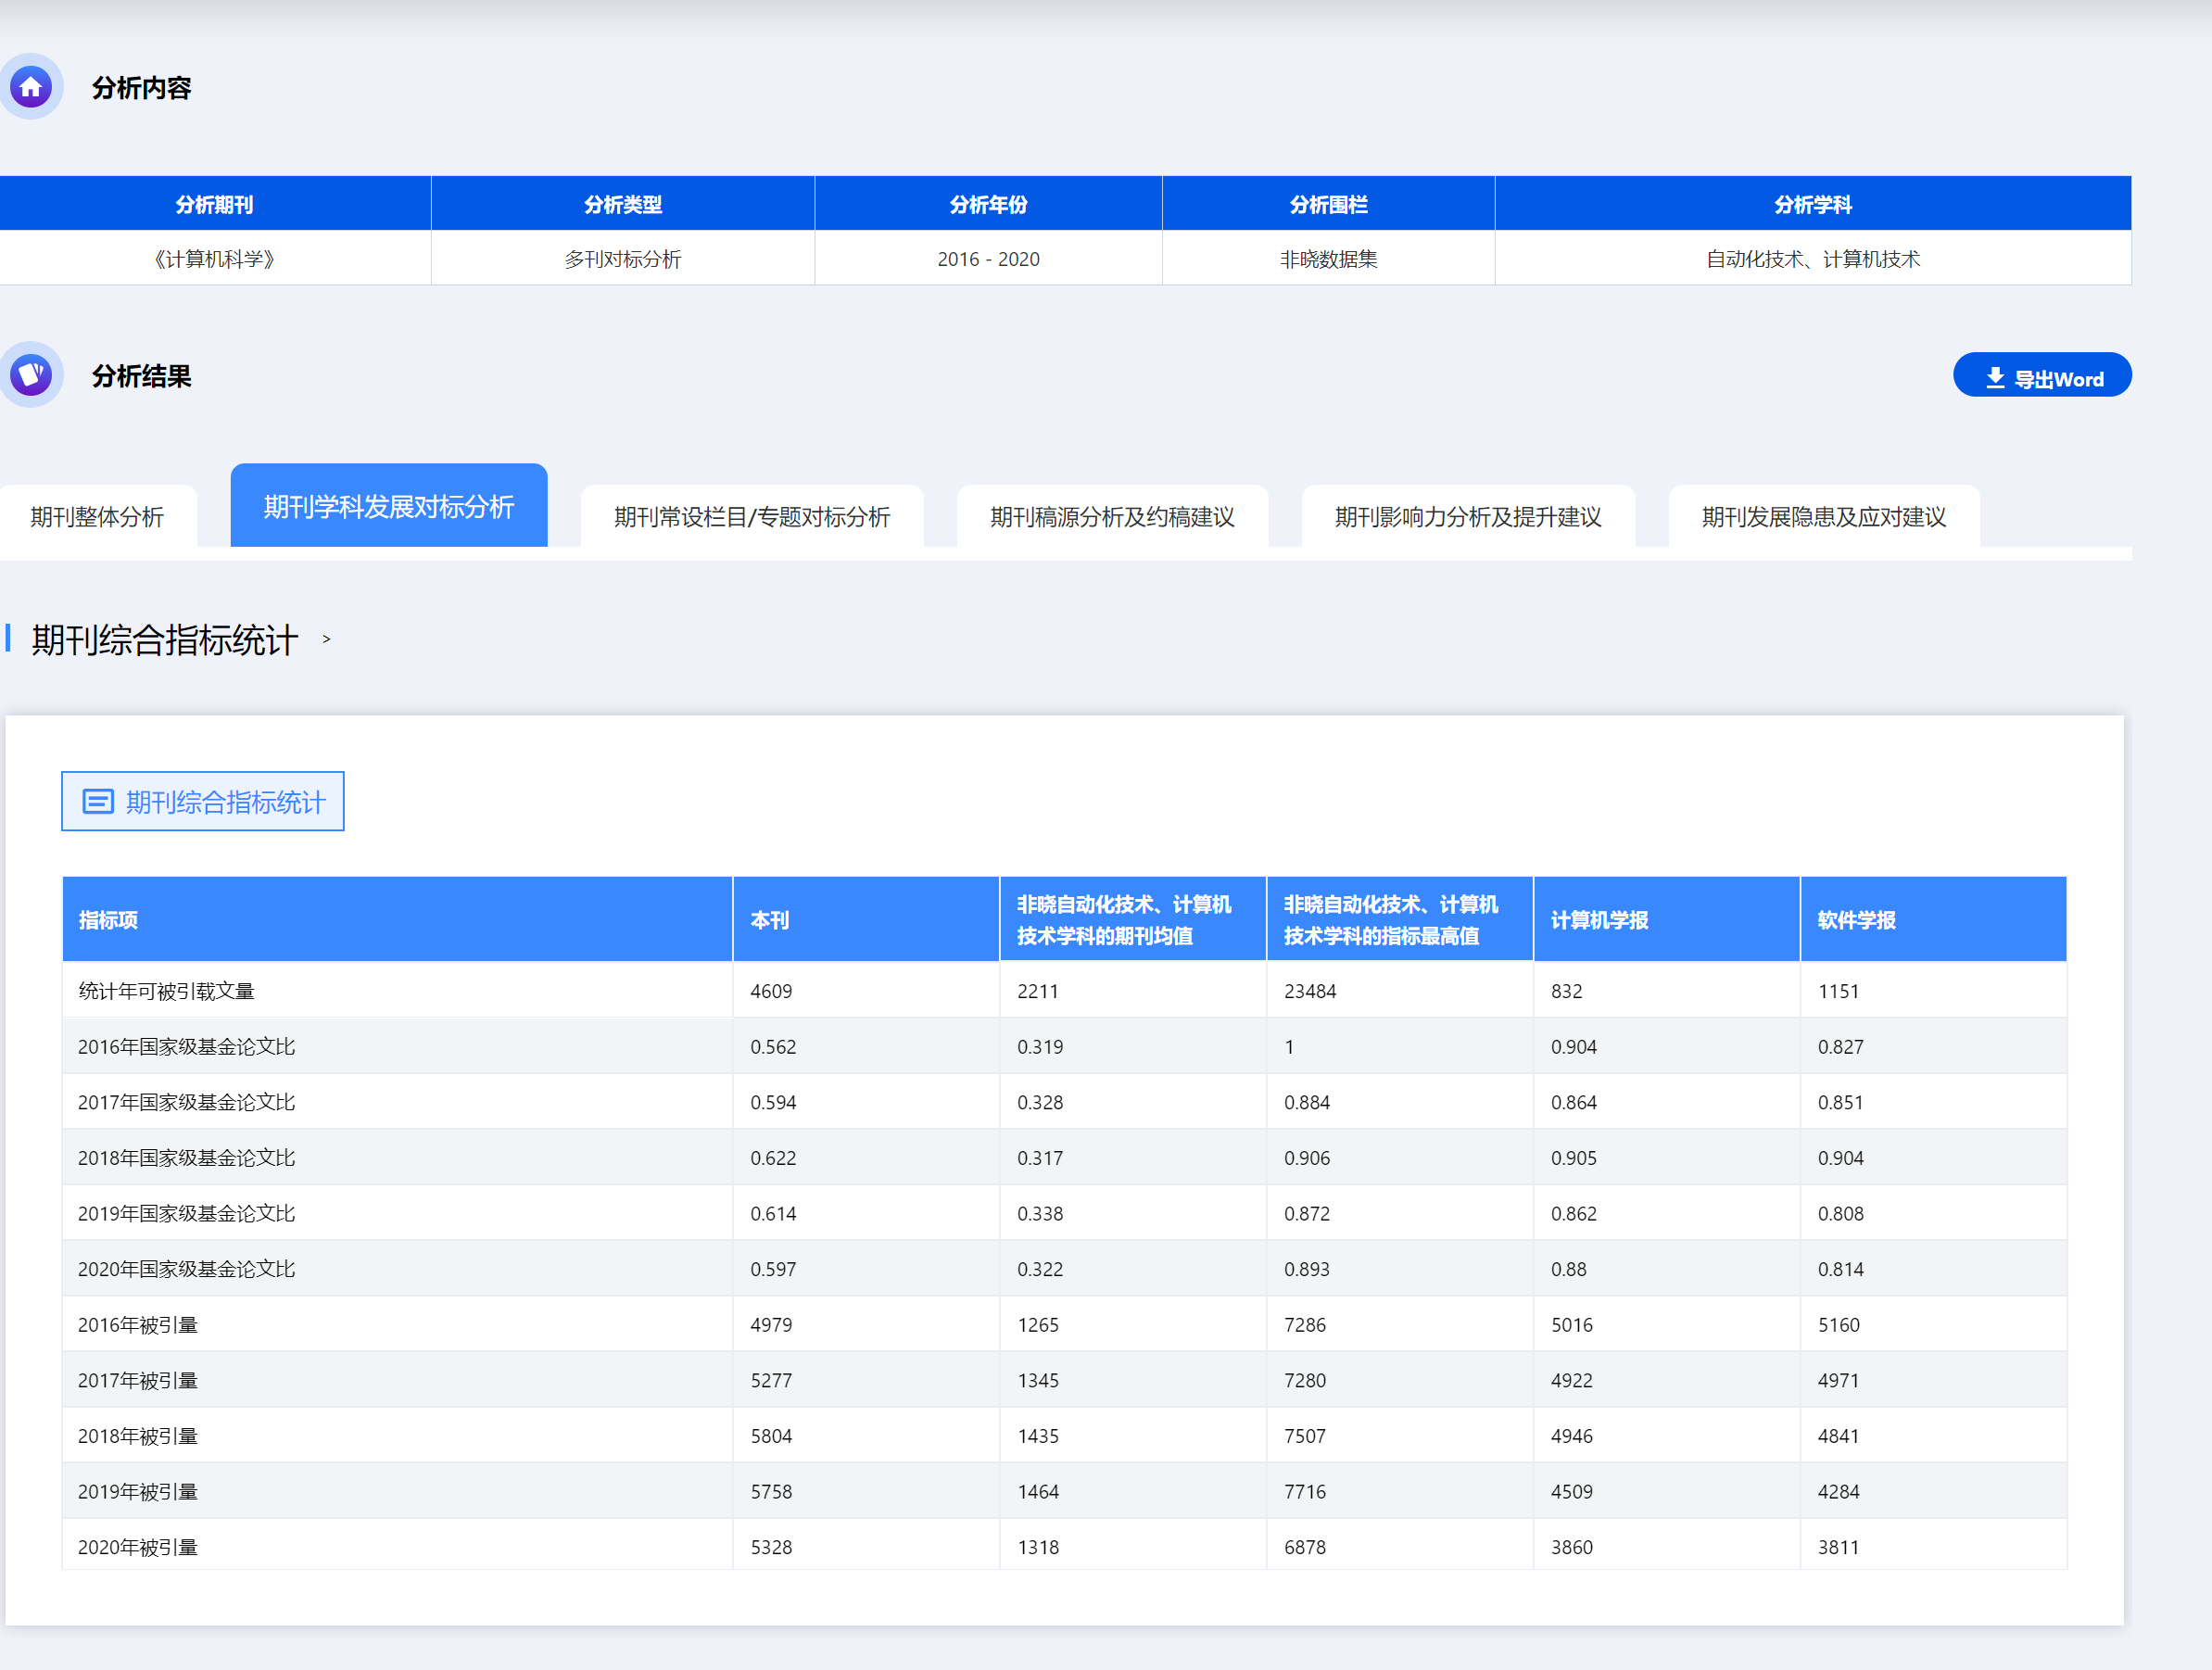Click the value 1318 in 期刊均值 column
The image size is (2212, 1670).
(1038, 1547)
